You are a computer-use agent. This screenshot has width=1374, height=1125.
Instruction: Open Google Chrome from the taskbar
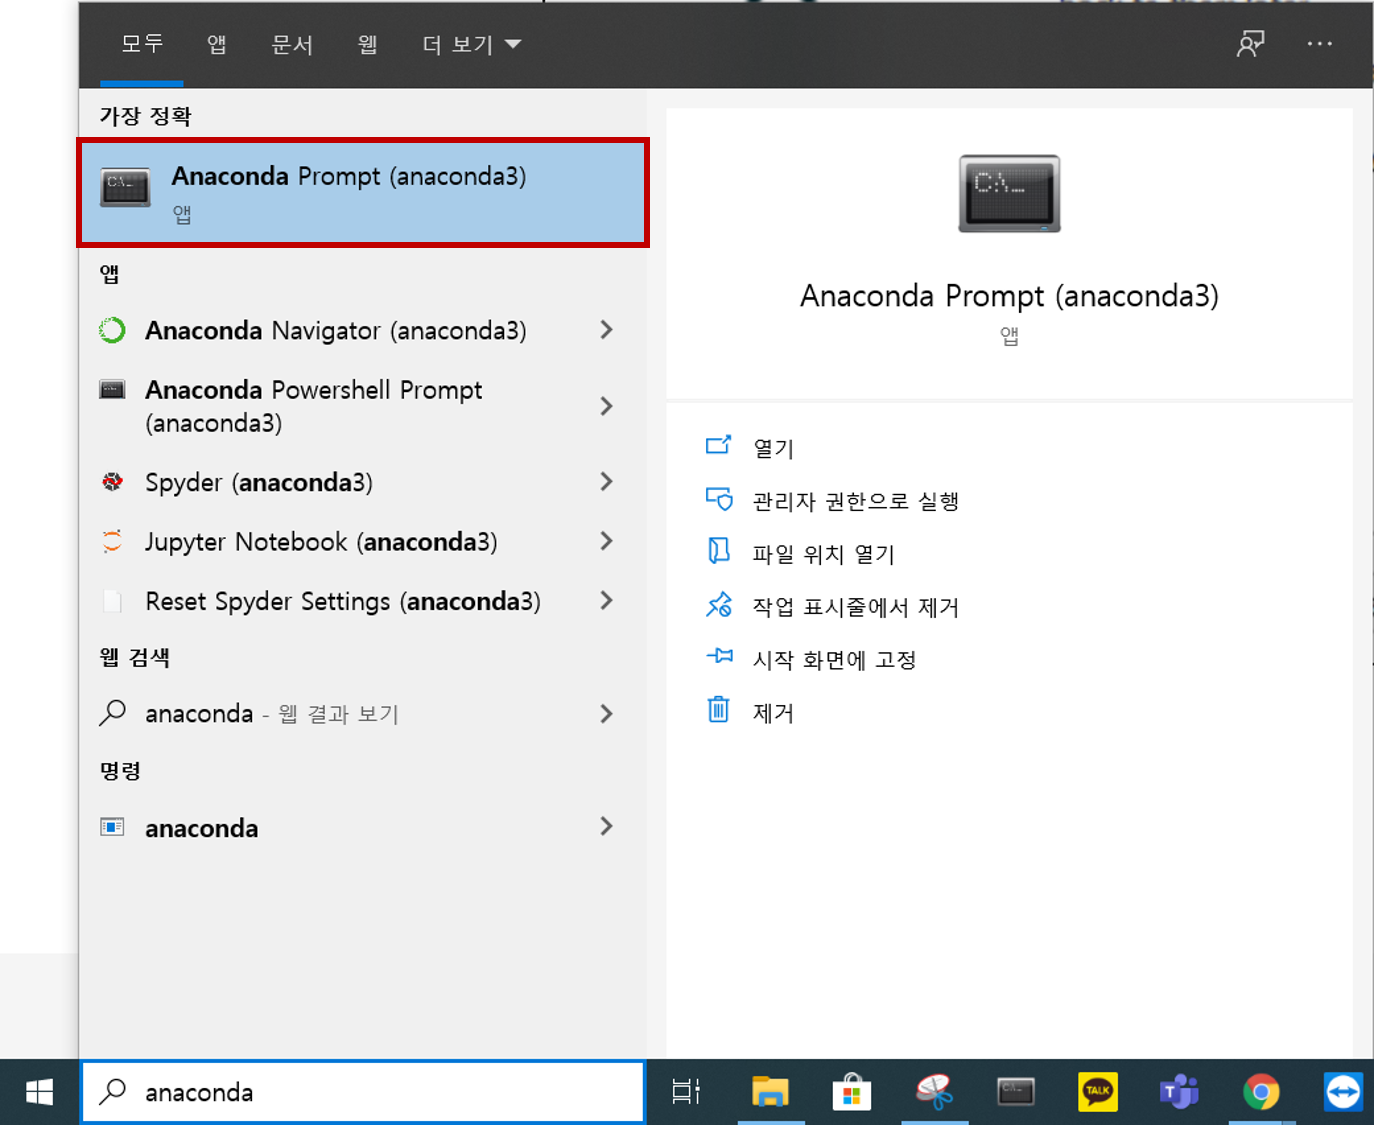tap(1261, 1092)
